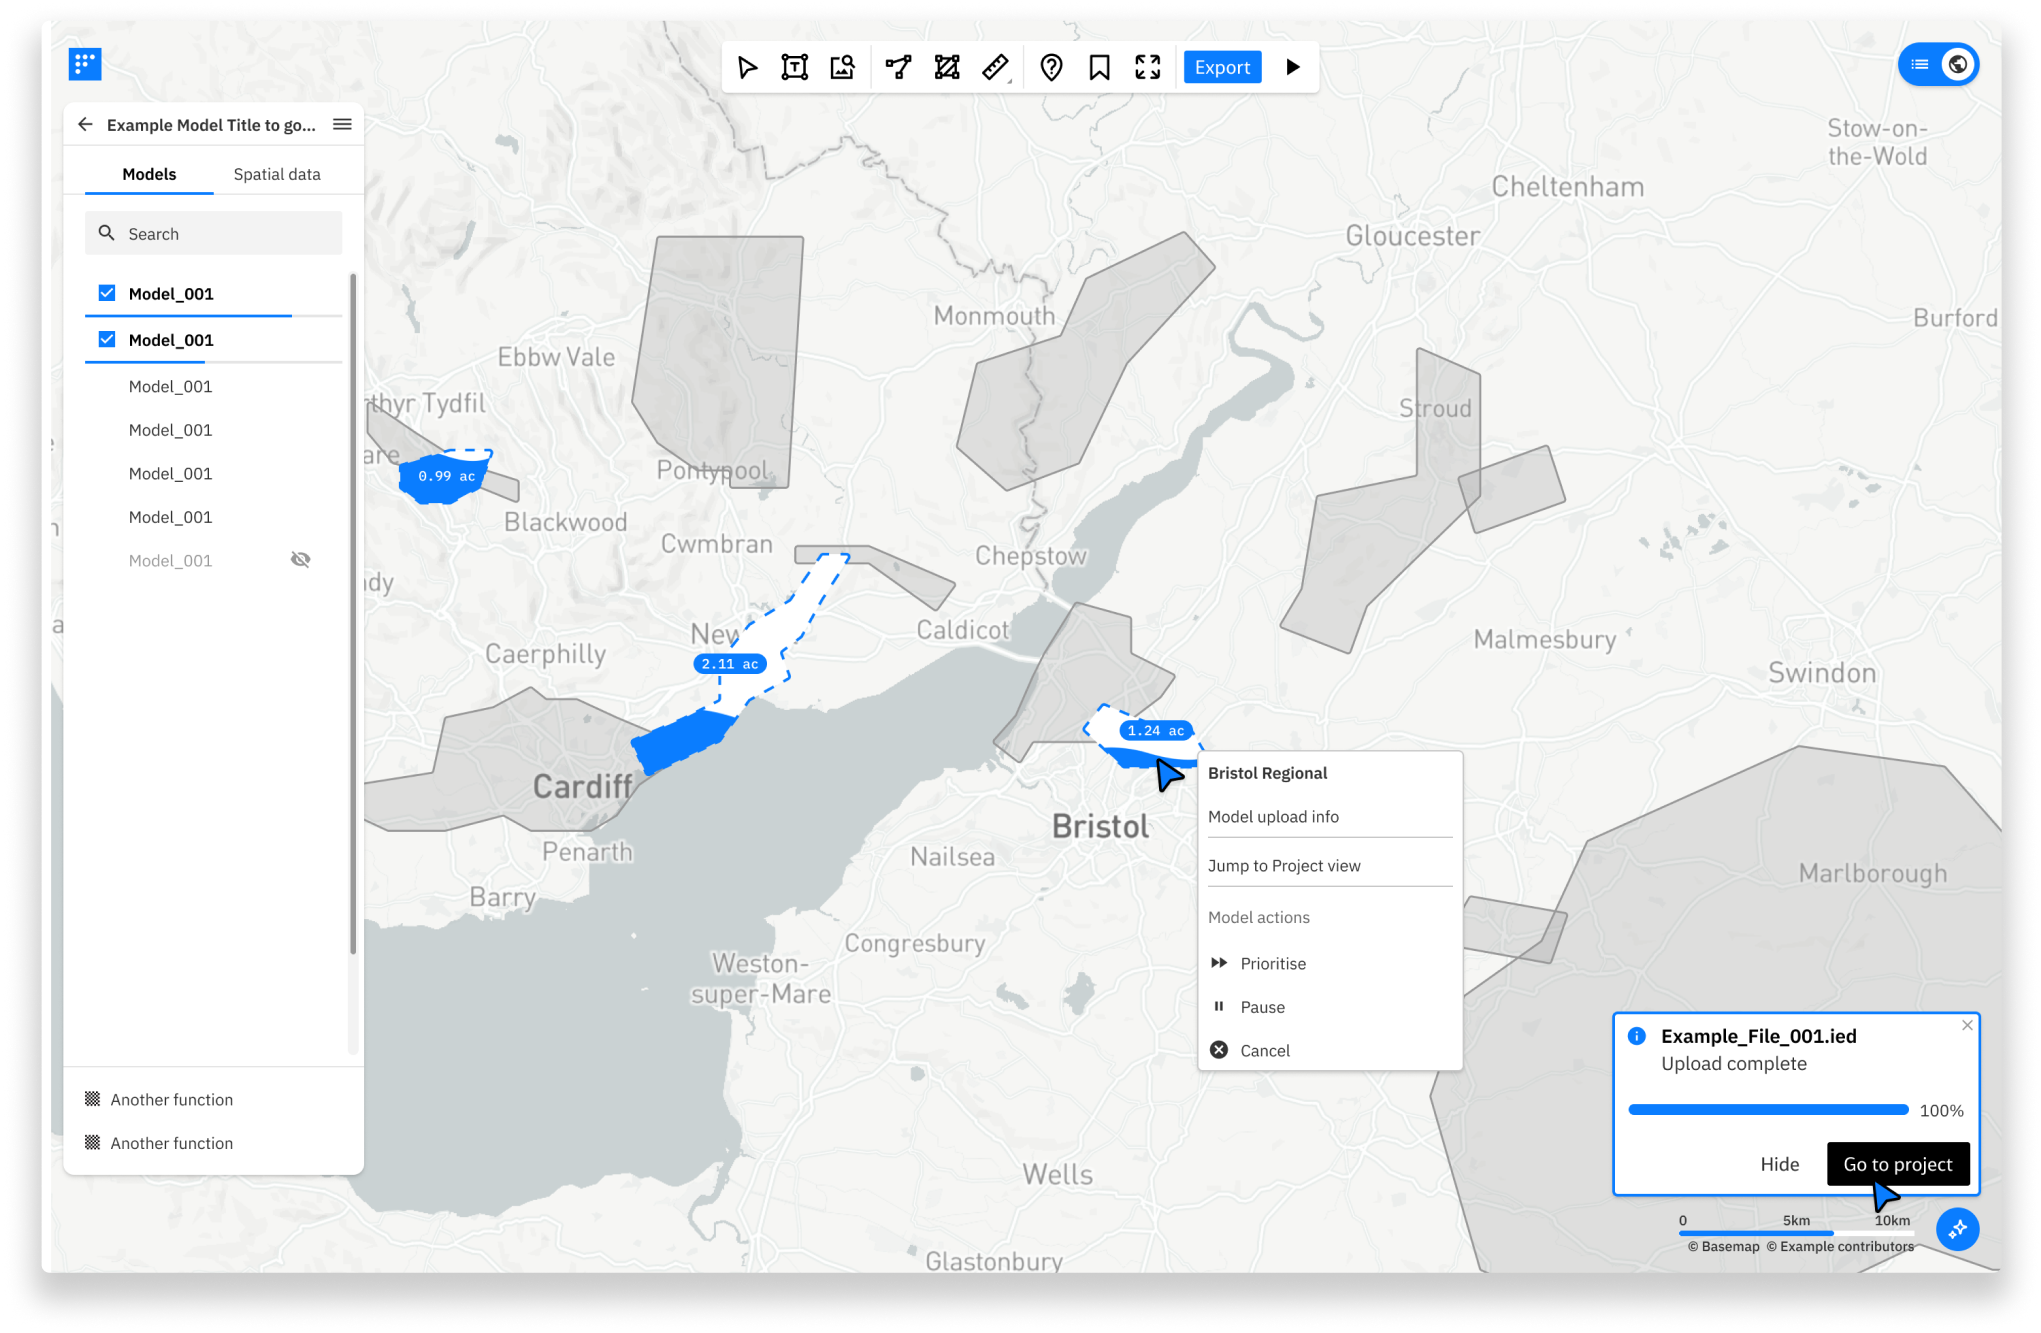Click the play arrow next to Export

[1293, 67]
